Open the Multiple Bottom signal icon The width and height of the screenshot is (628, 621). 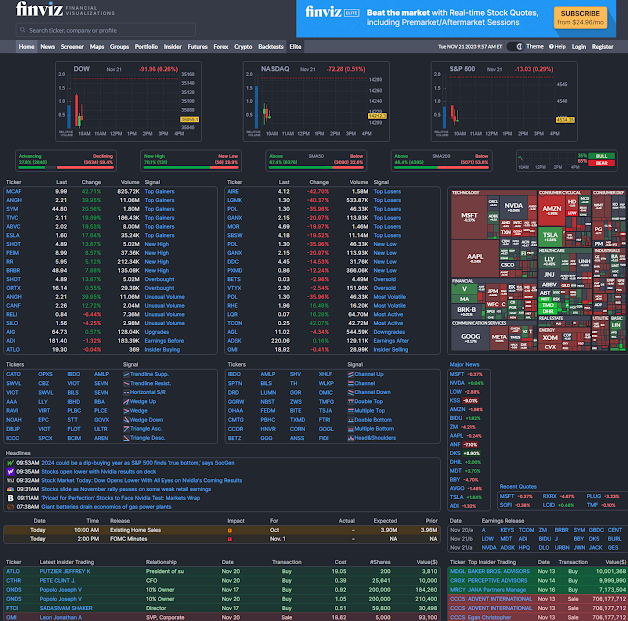351,429
